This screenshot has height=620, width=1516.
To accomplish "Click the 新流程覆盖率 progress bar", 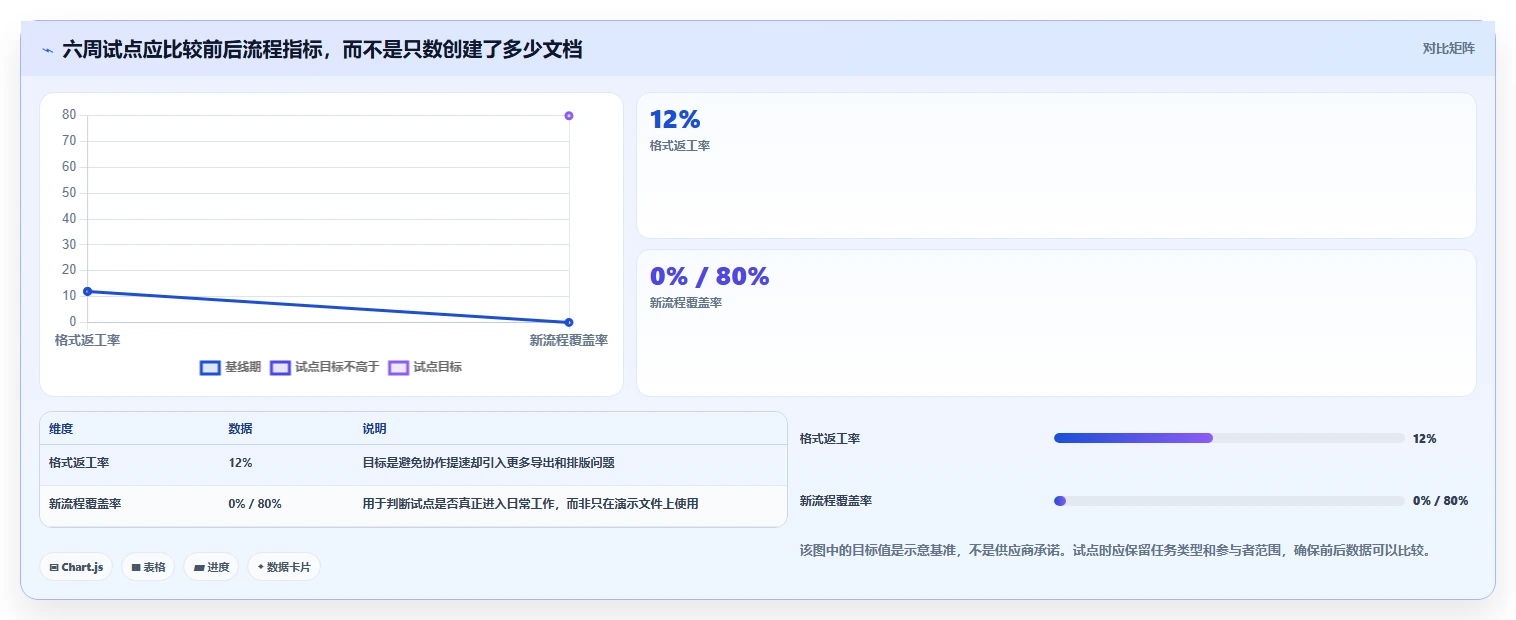I will click(1229, 501).
